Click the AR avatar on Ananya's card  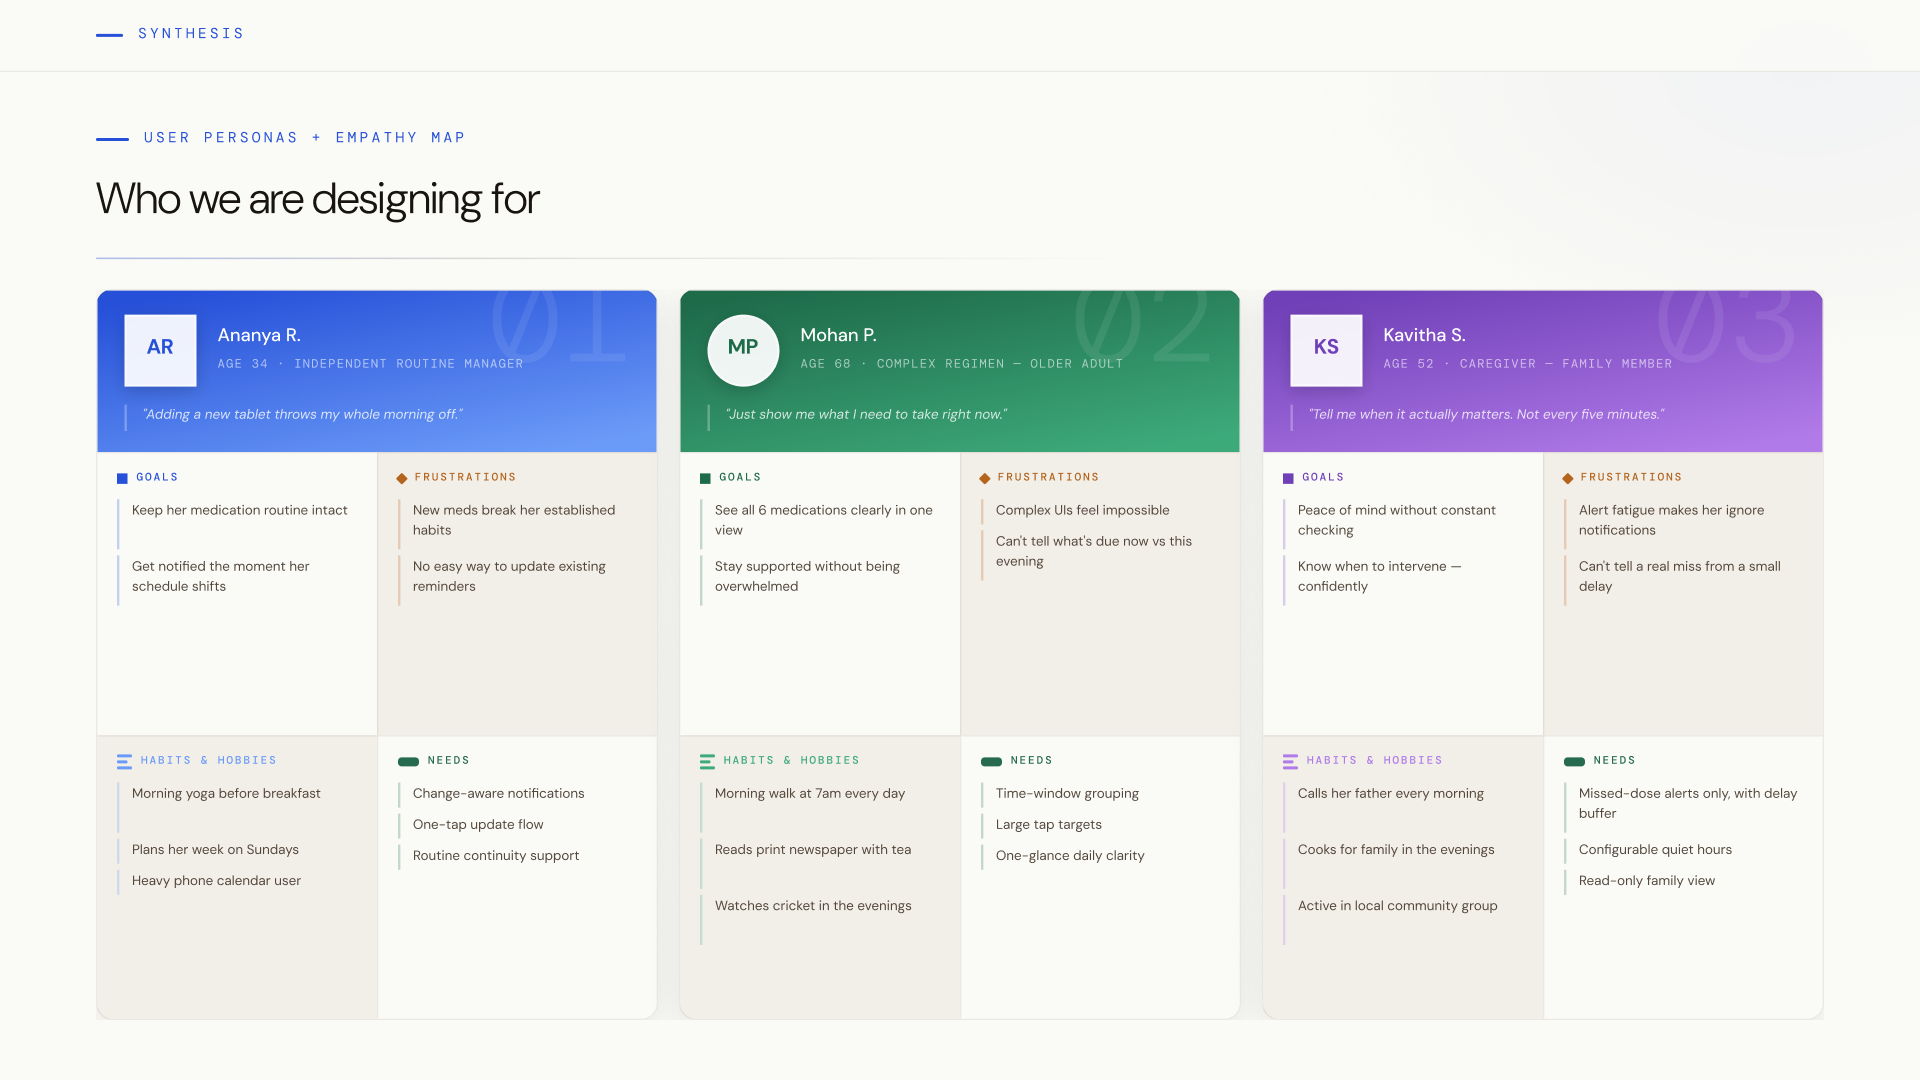pyautogui.click(x=160, y=350)
